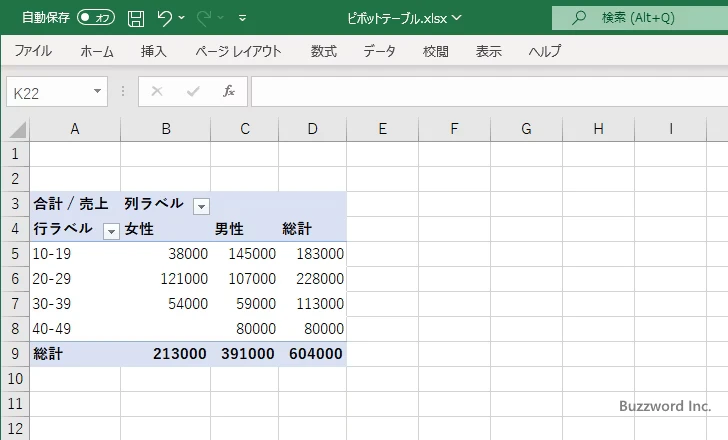Switch to the データ ribbon tab
The width and height of the screenshot is (728, 440).
click(x=379, y=51)
